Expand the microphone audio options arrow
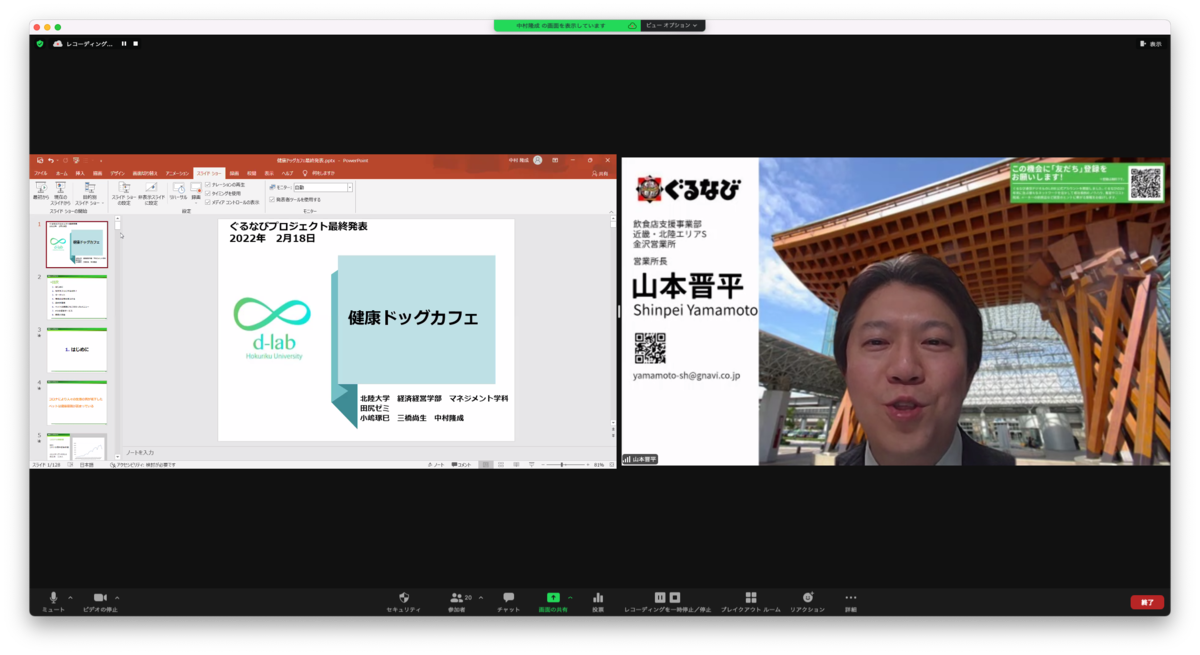This screenshot has width=1200, height=655. point(70,598)
